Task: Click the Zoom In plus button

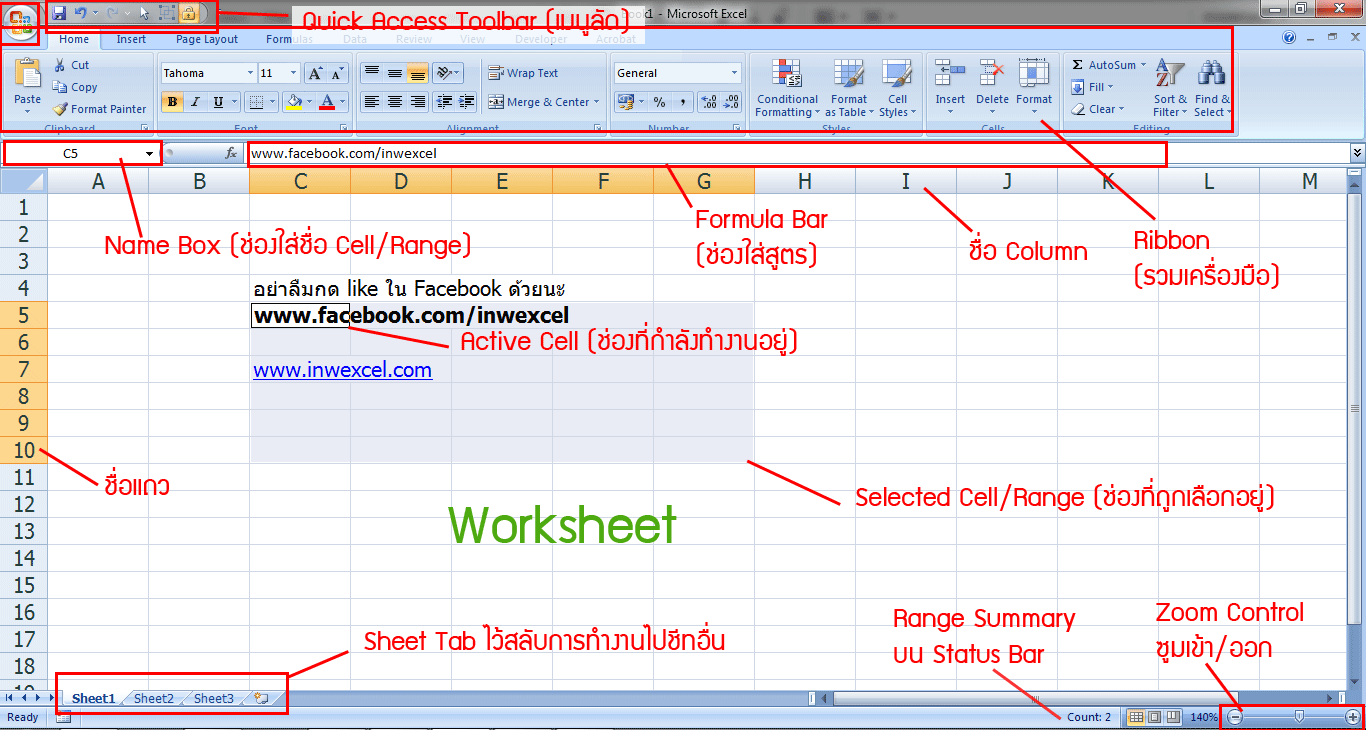Action: [1353, 717]
